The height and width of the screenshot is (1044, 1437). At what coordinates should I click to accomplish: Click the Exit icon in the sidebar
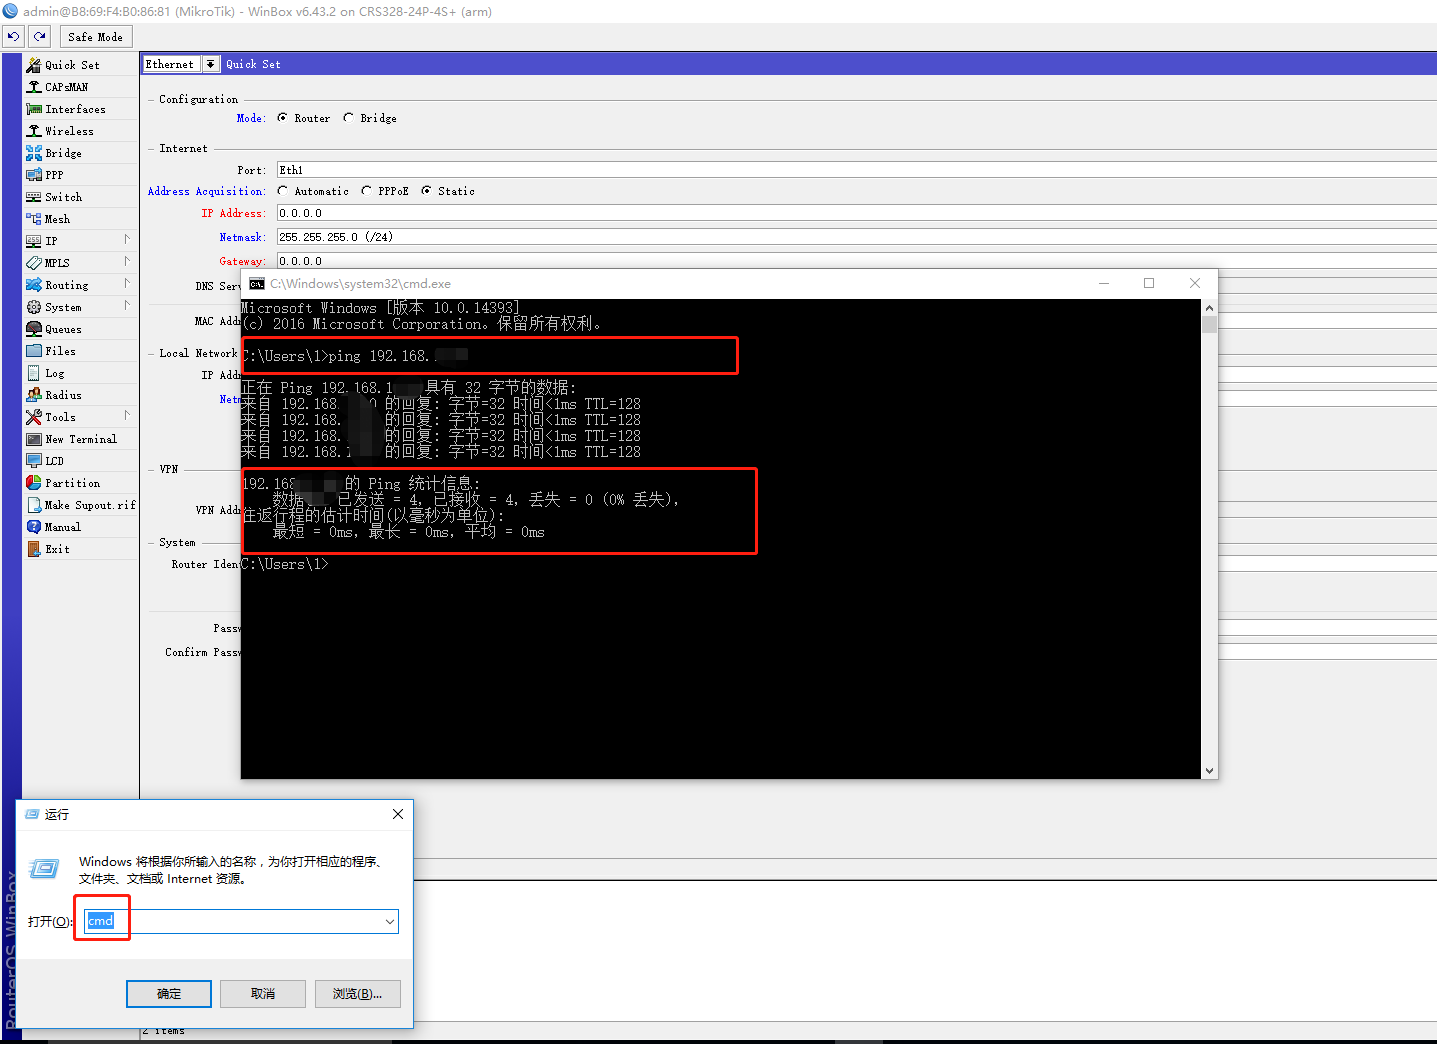point(34,549)
